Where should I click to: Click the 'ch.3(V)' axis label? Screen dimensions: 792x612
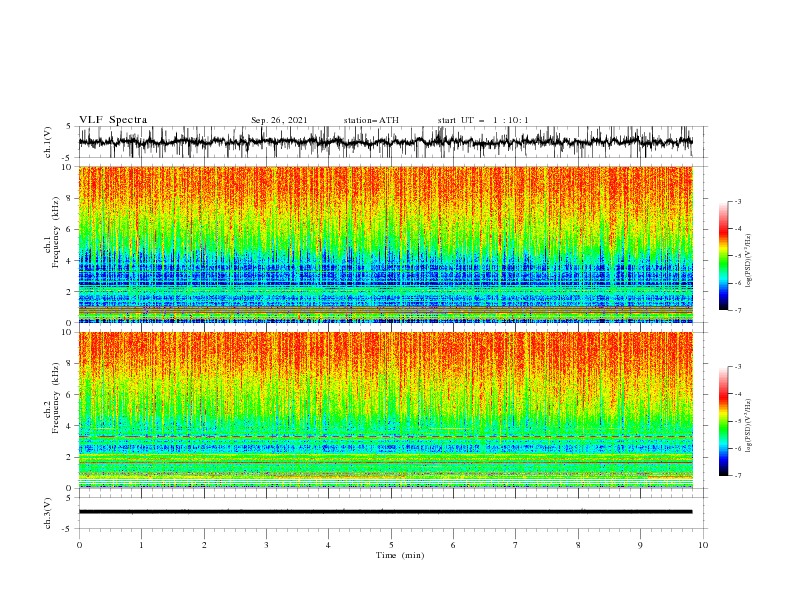[48, 513]
